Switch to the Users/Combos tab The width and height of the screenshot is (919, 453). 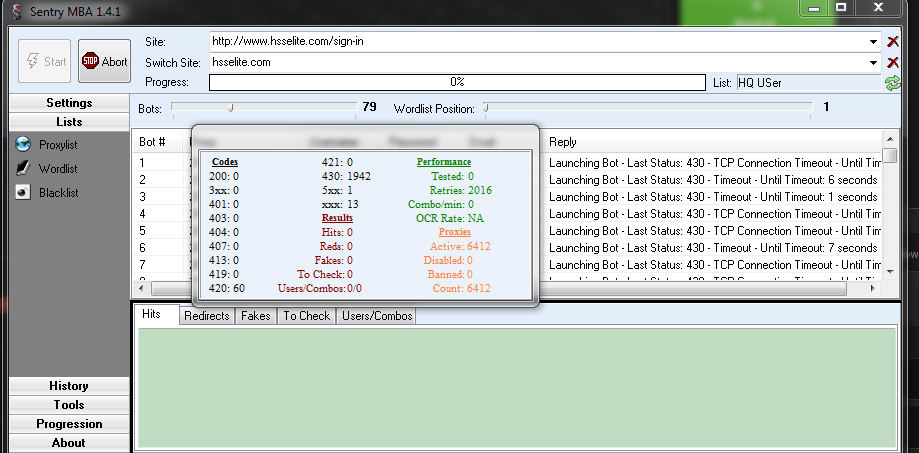377,316
